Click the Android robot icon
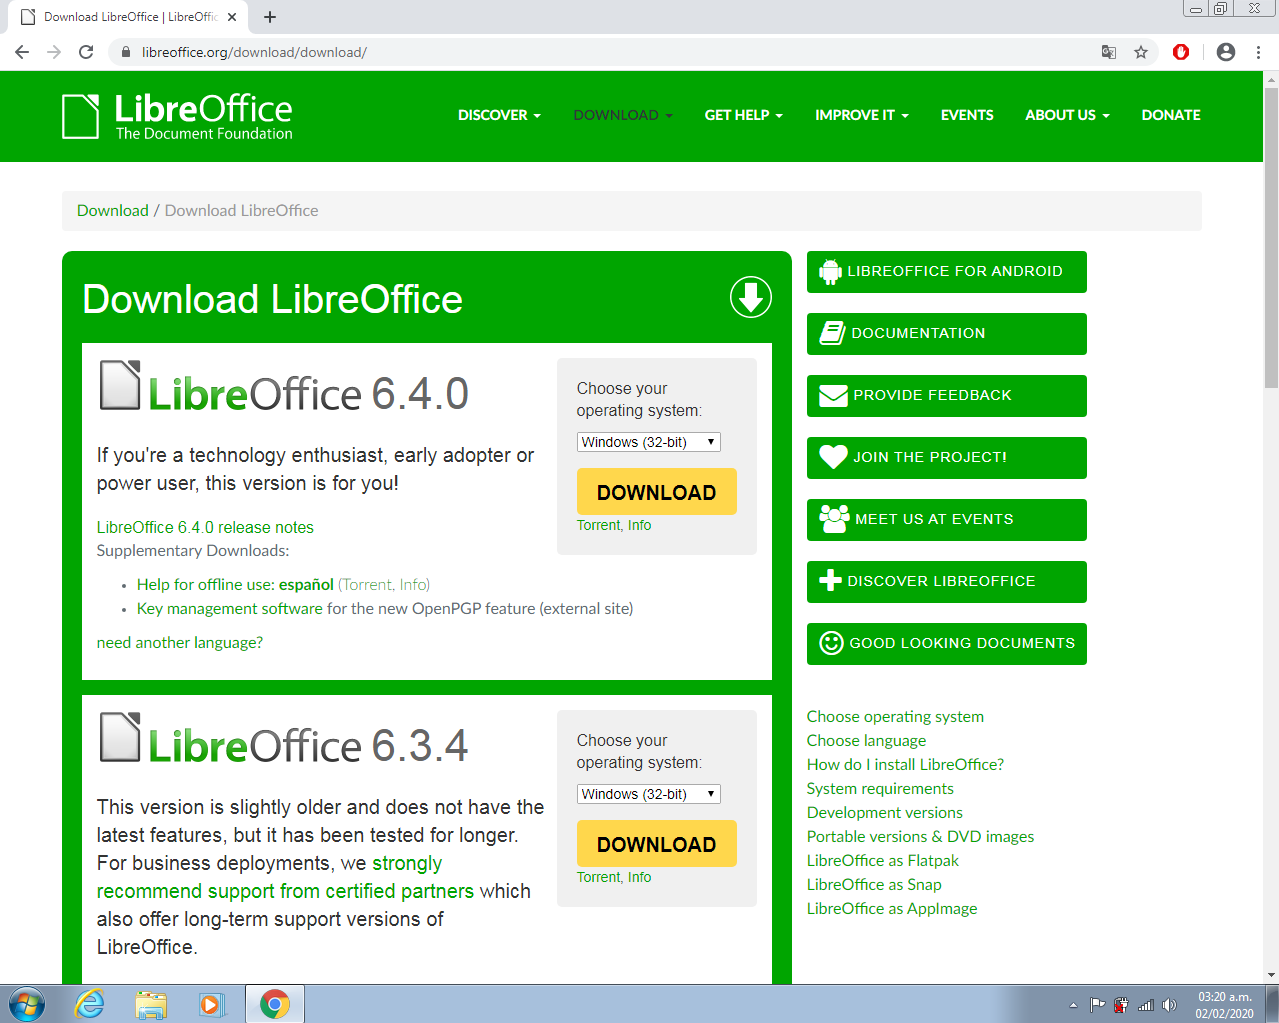This screenshot has height=1023, width=1279. pyautogui.click(x=830, y=272)
